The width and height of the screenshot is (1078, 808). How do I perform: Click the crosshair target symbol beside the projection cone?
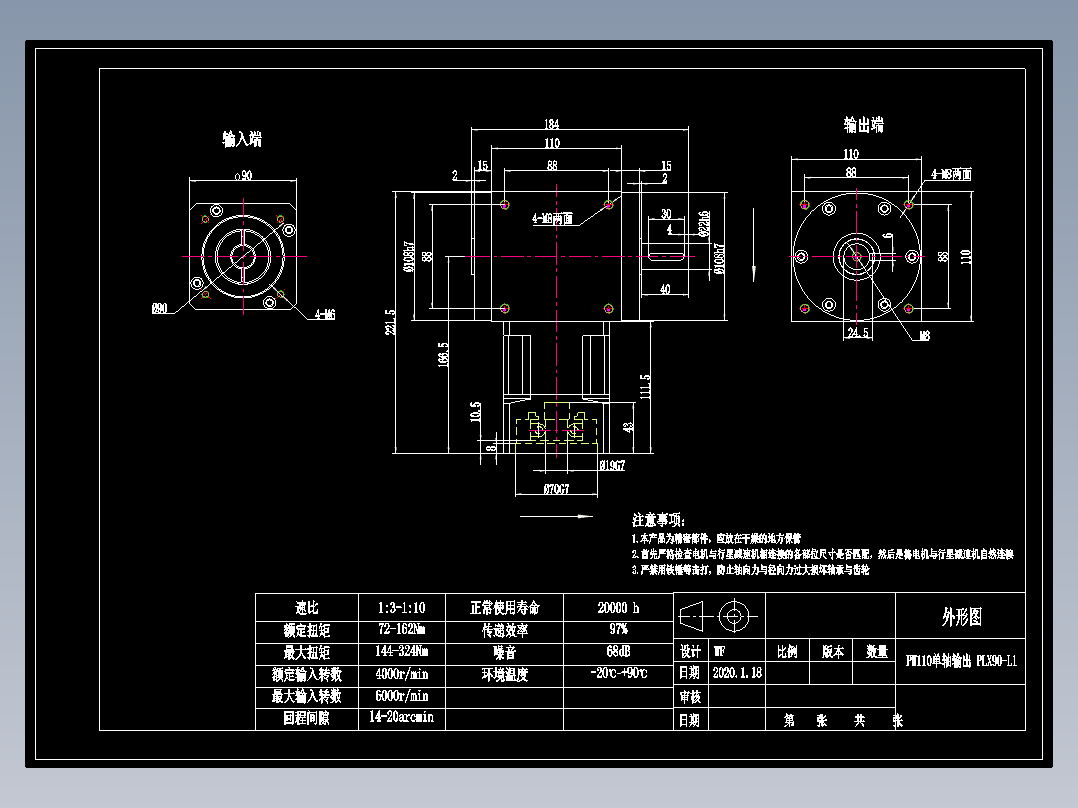point(733,616)
